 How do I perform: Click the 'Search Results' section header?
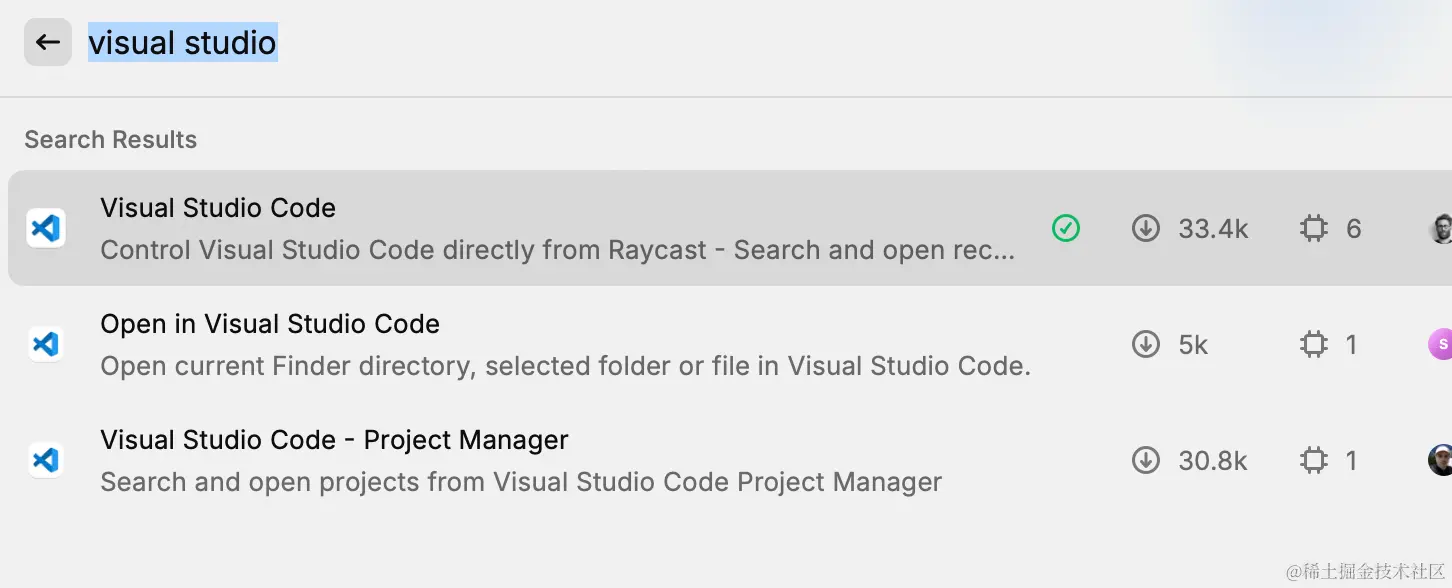click(x=110, y=140)
